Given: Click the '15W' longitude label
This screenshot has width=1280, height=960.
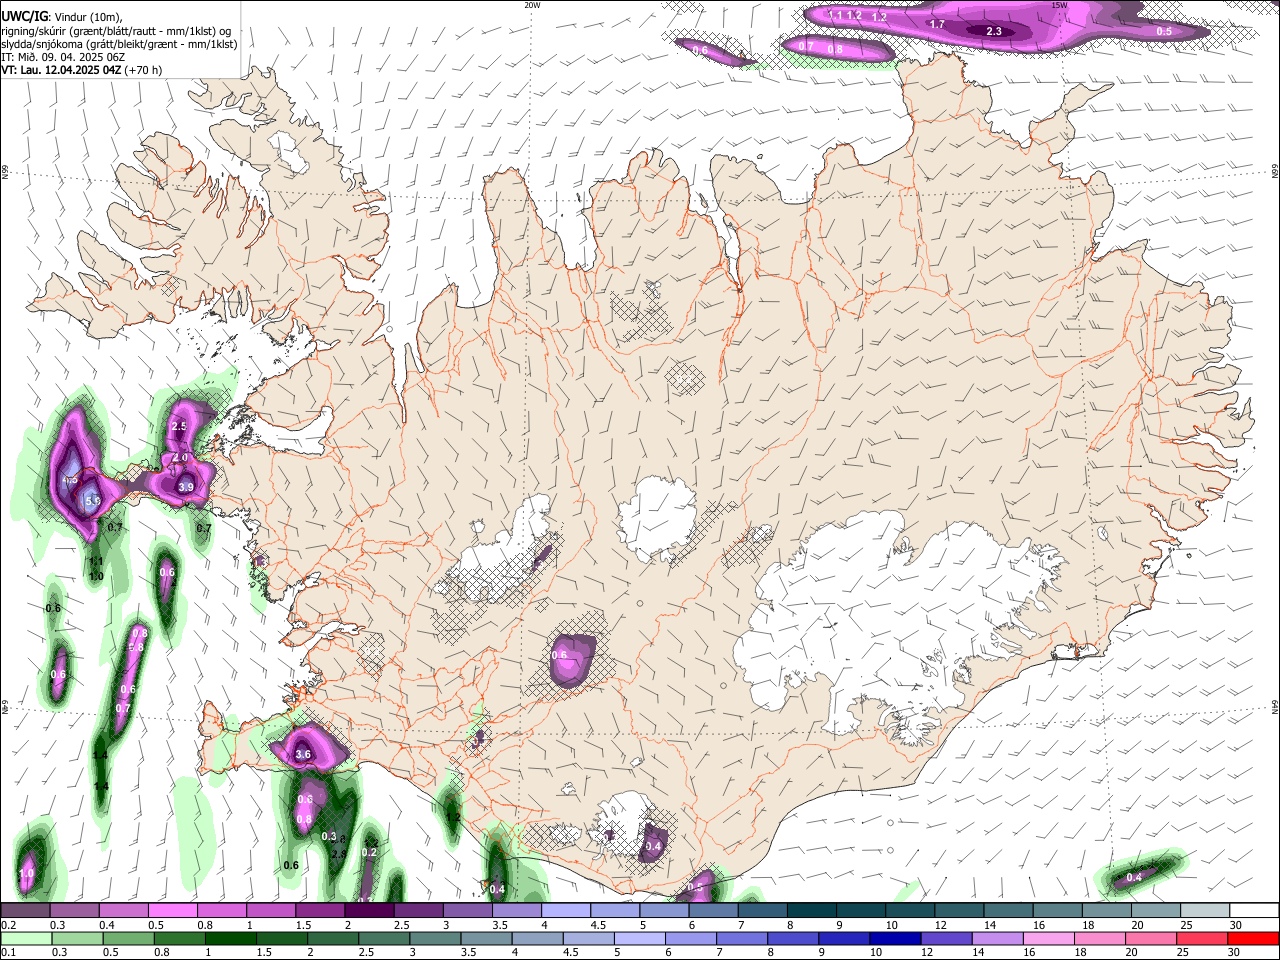Looking at the screenshot, I should pos(1059,5).
